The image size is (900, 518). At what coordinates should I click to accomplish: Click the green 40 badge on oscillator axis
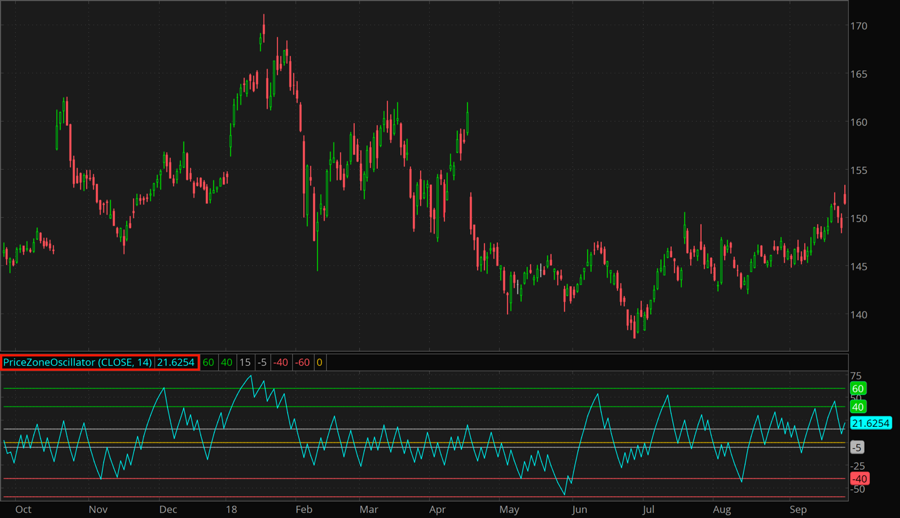click(x=857, y=406)
